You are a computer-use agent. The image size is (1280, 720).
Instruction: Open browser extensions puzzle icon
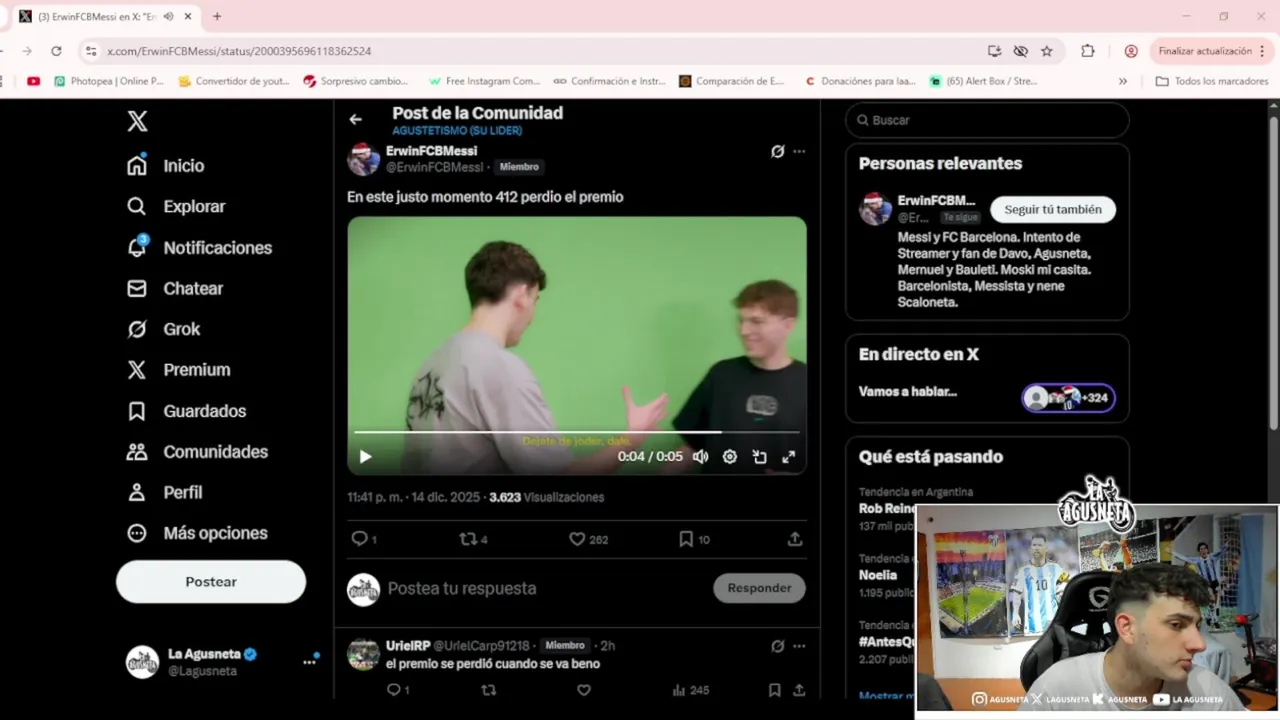tap(1088, 51)
